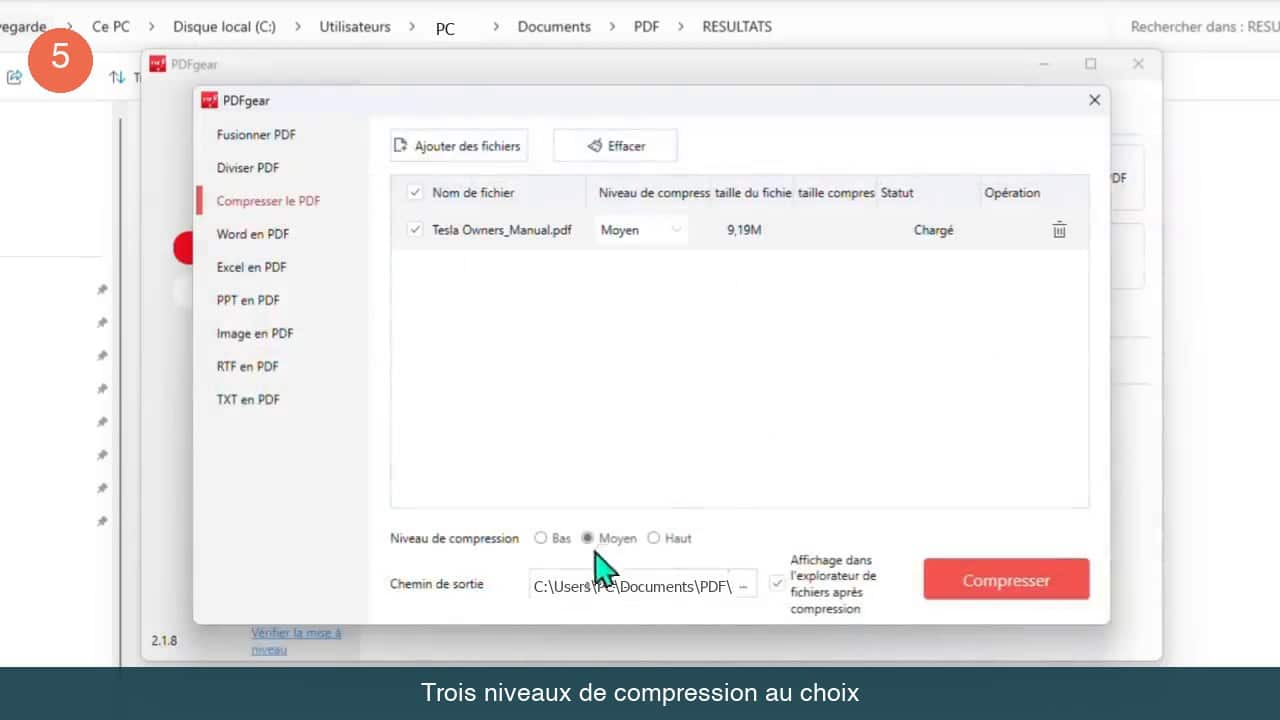Expand breadcrumb chevron after Documents
1280x720 pixels.
pyautogui.click(x=612, y=27)
